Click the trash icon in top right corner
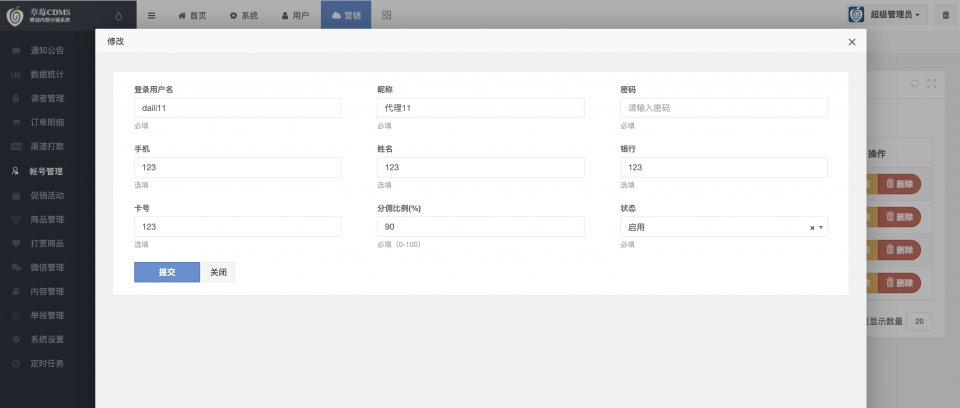The image size is (960, 408). click(x=946, y=15)
